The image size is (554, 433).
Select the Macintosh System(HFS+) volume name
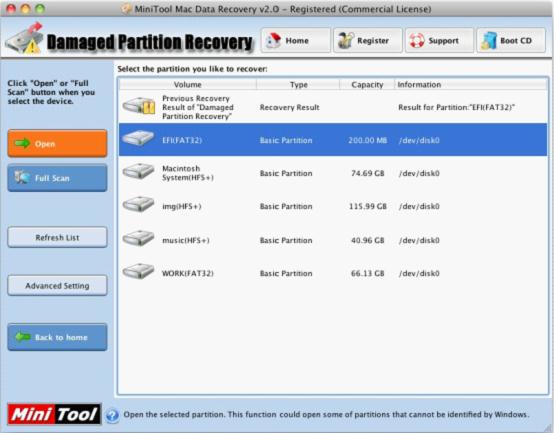coord(188,173)
